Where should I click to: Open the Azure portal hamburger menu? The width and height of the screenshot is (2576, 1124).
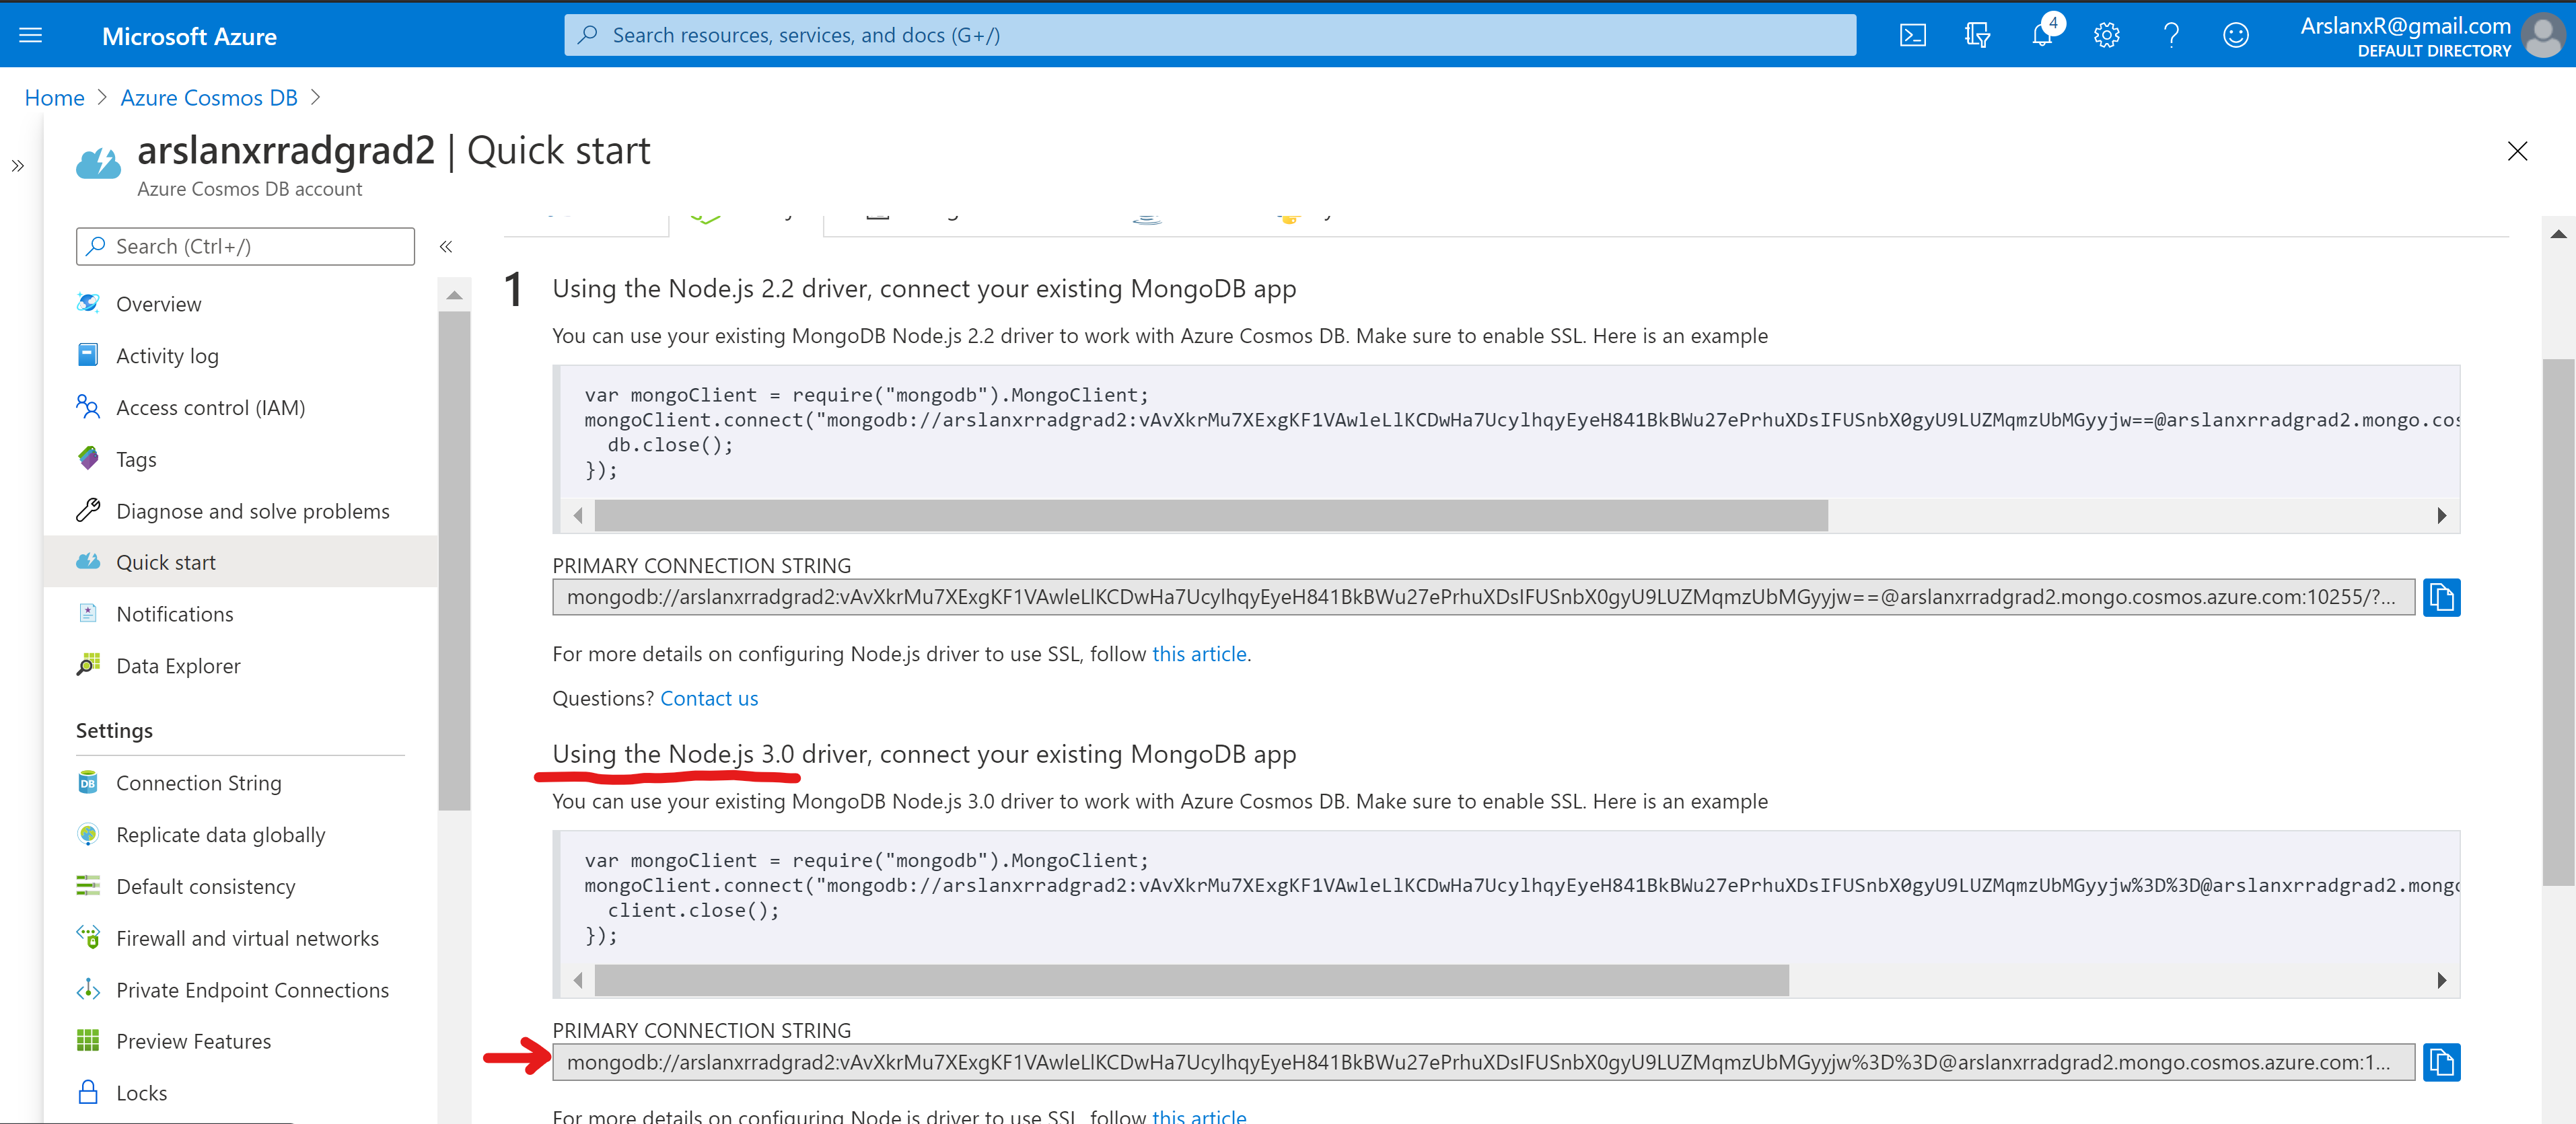[31, 36]
